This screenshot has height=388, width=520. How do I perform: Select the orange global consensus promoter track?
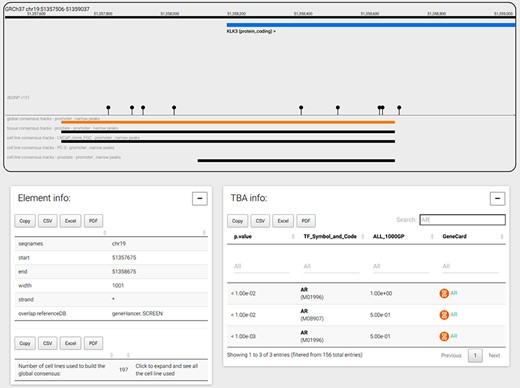pos(228,122)
